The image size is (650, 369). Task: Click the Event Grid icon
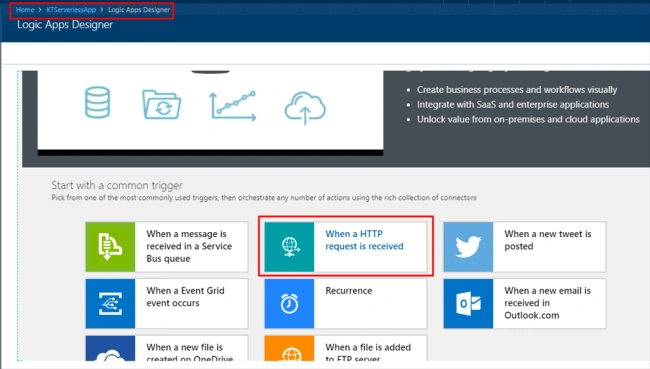point(110,303)
